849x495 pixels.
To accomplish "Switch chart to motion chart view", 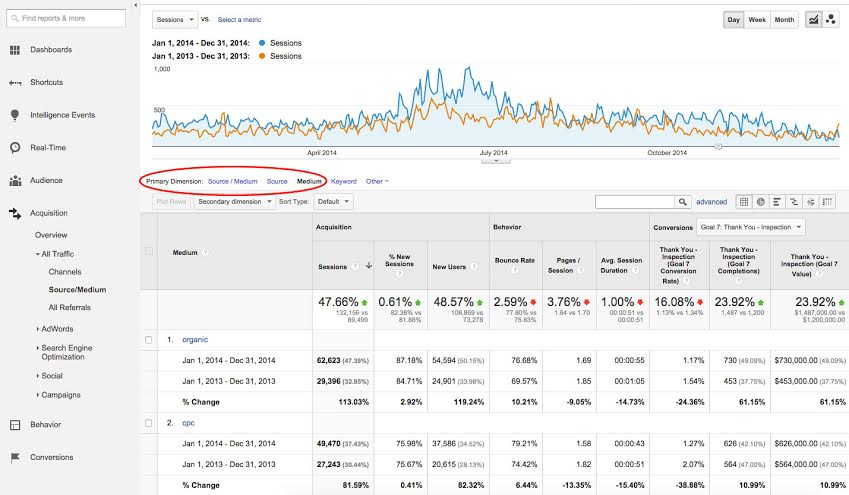I will 831,20.
